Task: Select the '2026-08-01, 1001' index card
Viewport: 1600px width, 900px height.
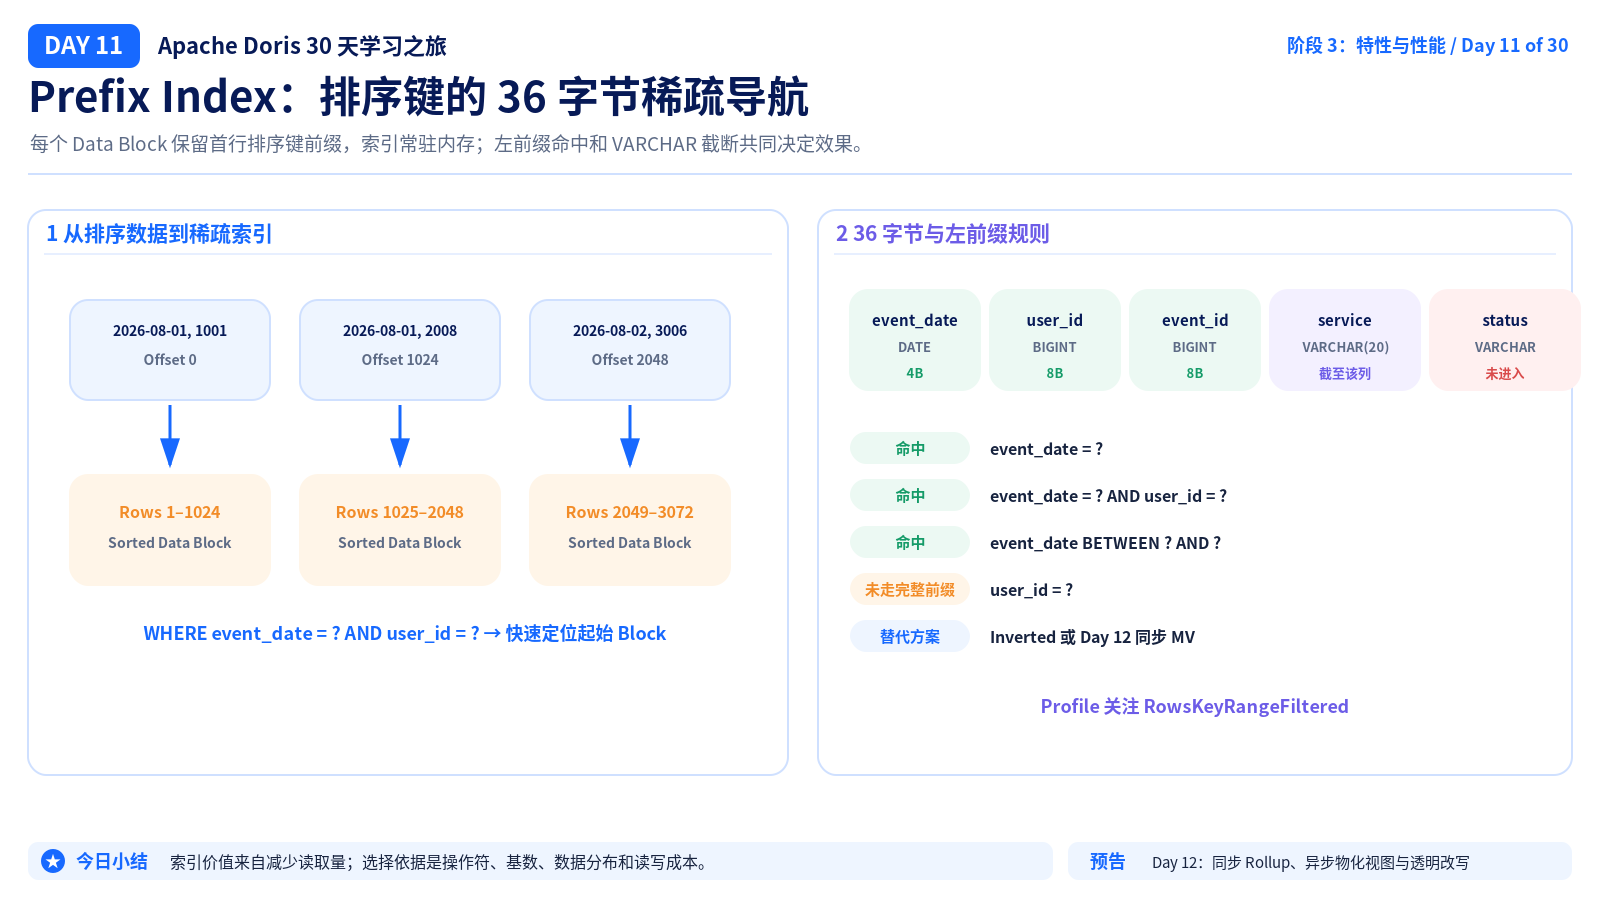Action: 170,350
